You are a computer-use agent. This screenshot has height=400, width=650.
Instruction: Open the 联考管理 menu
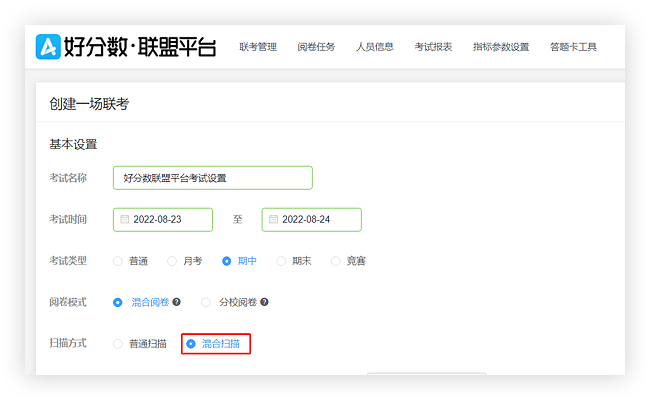(x=258, y=47)
